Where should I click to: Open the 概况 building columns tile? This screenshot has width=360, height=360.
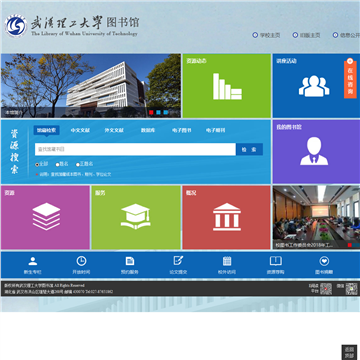point(227,217)
